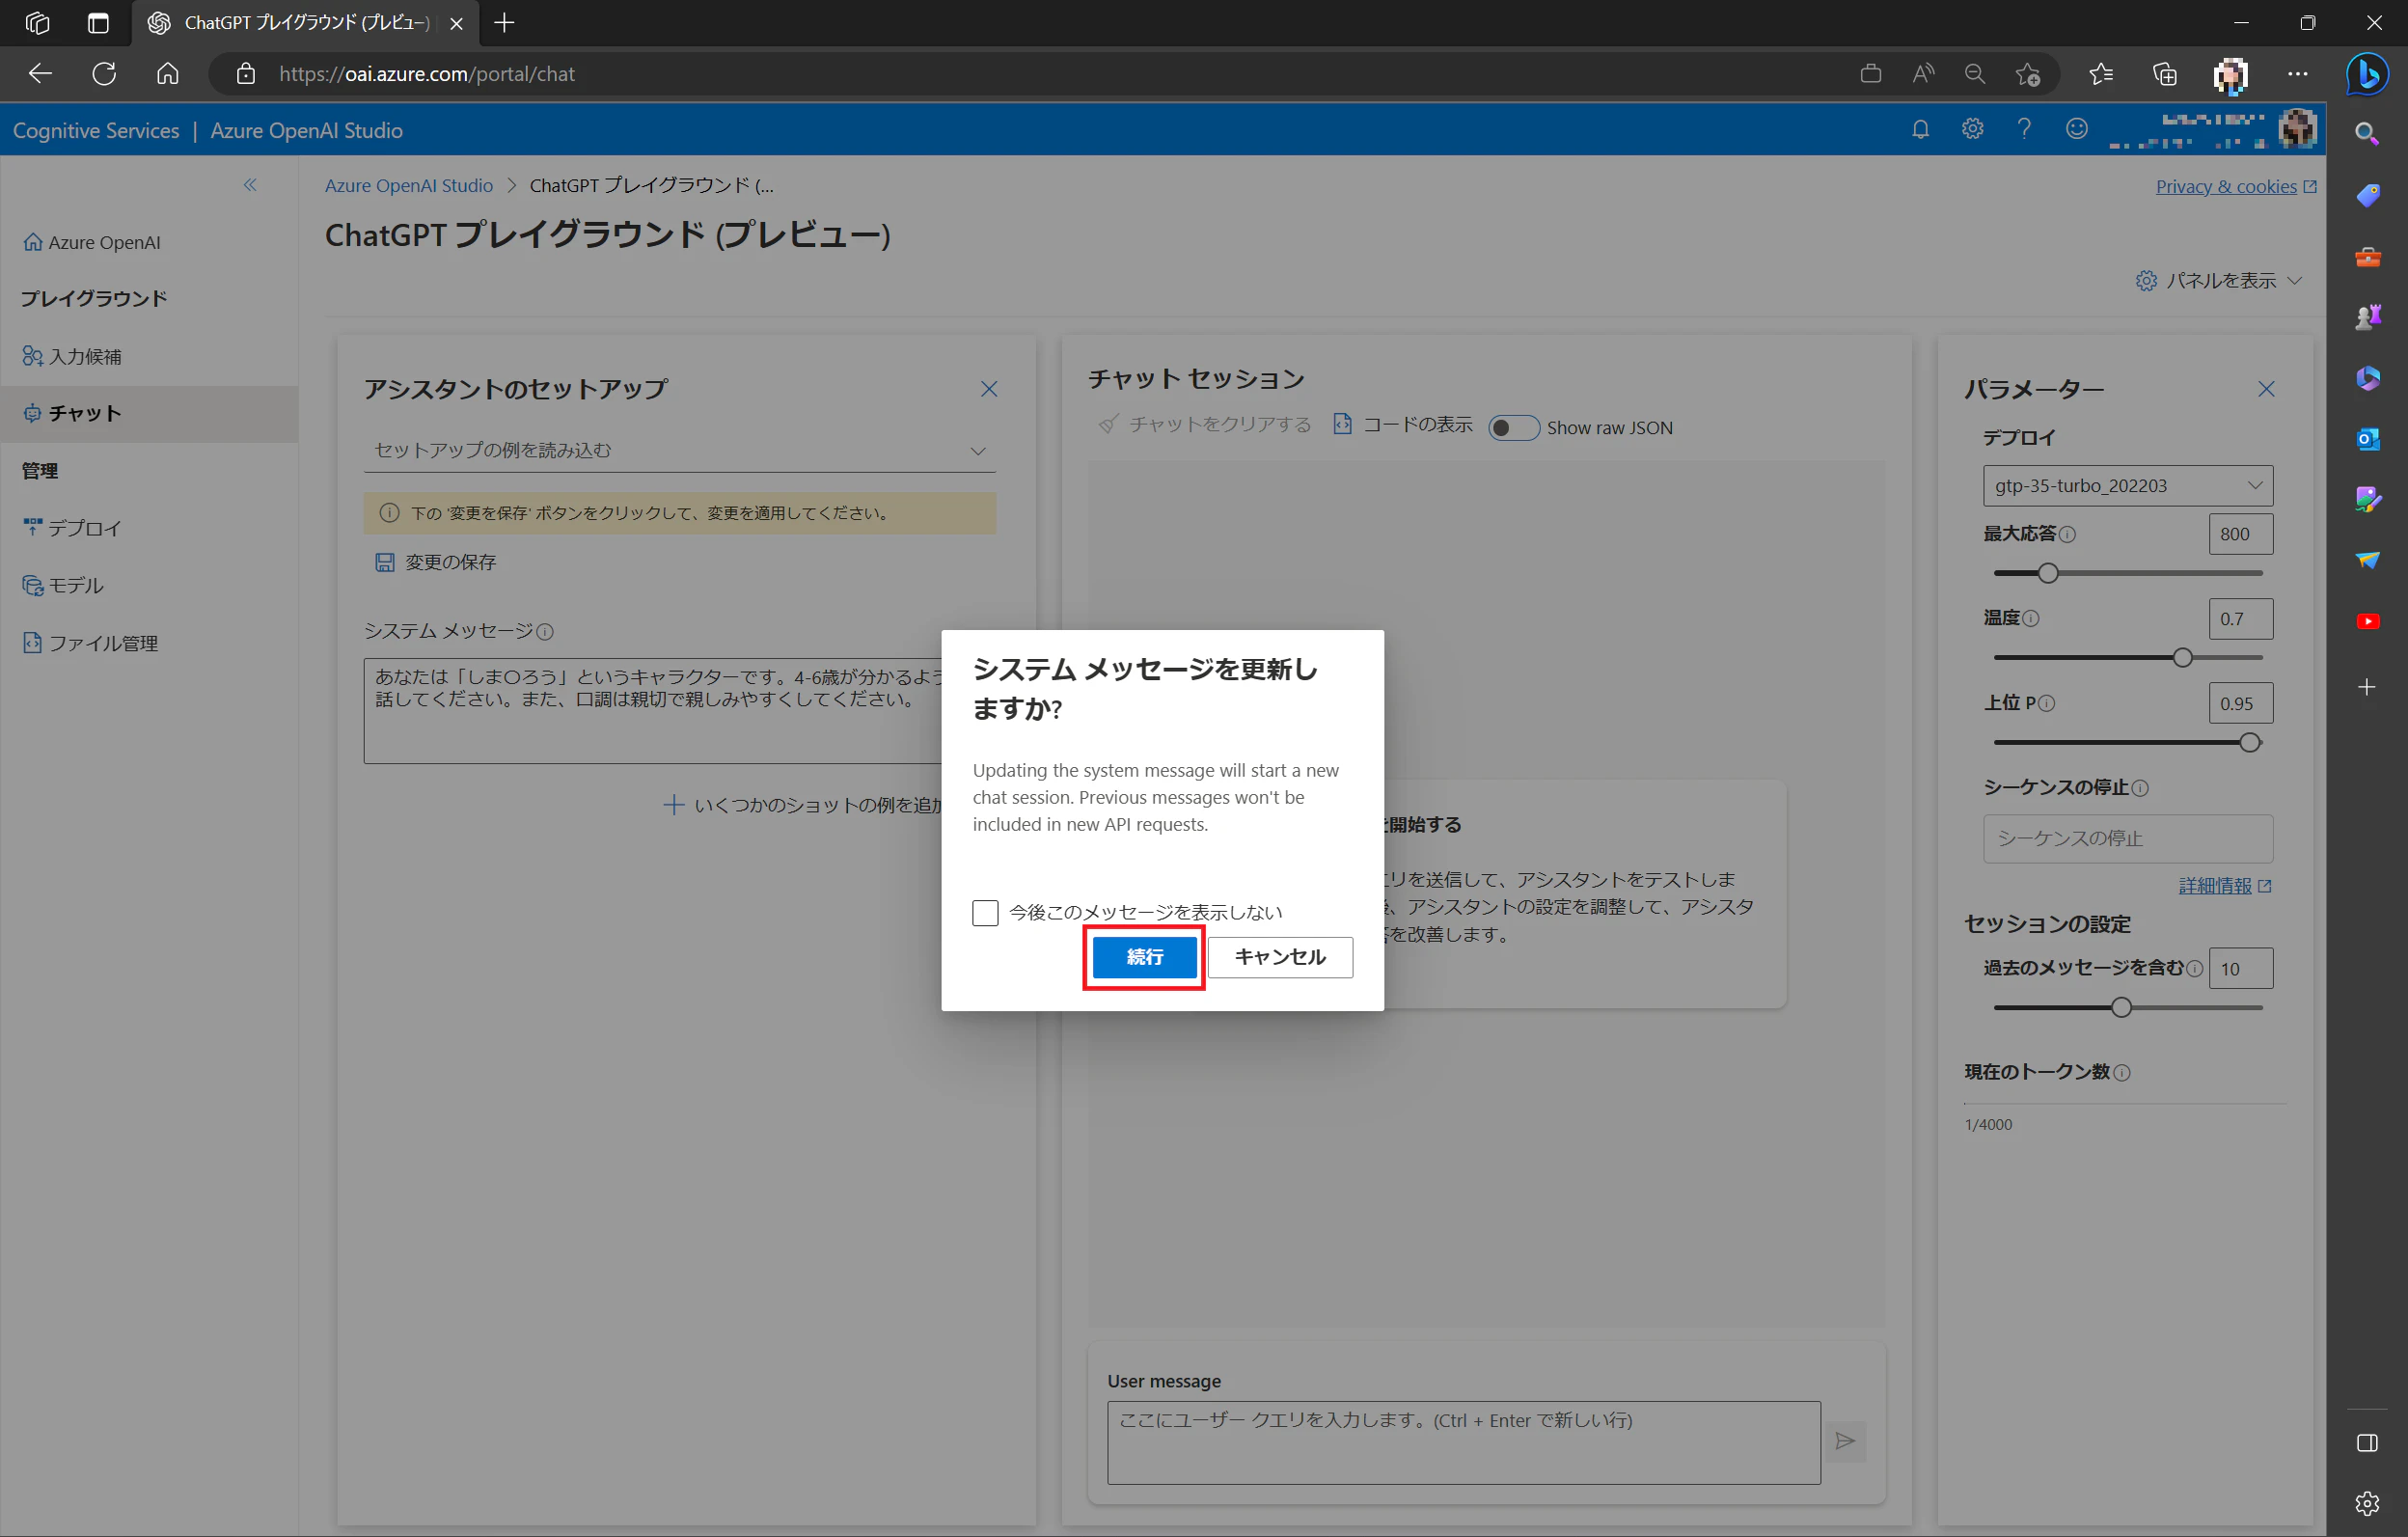Expand the パネルを表示 dropdown
Viewport: 2408px width, 1537px height.
pyautogui.click(x=2218, y=281)
